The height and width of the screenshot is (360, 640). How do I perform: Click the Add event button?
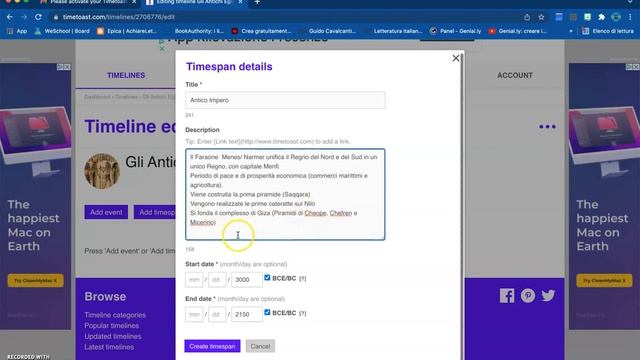click(x=106, y=212)
